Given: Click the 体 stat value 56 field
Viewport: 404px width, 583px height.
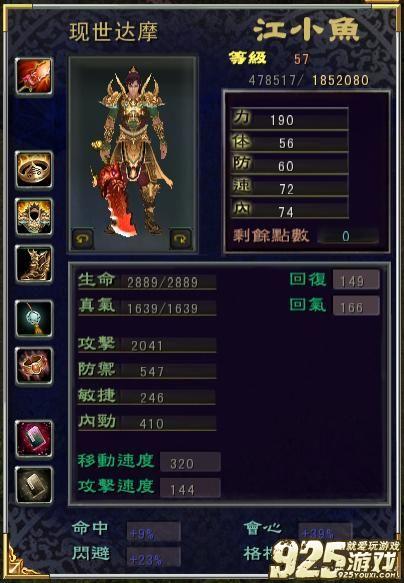Looking at the screenshot, I should tap(289, 142).
